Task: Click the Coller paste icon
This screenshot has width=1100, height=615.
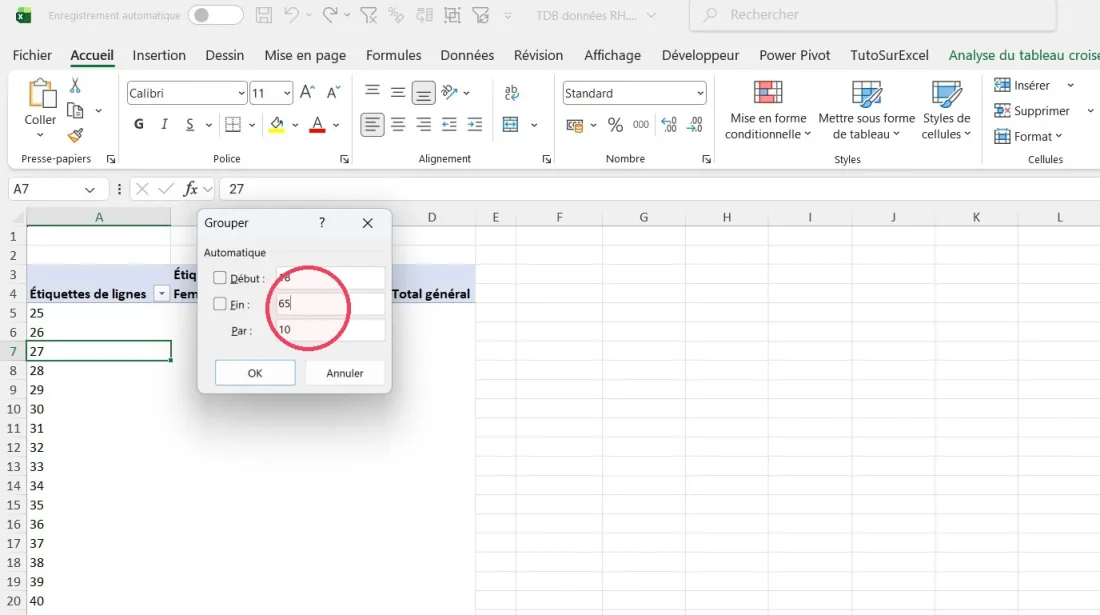Action: coord(41,94)
